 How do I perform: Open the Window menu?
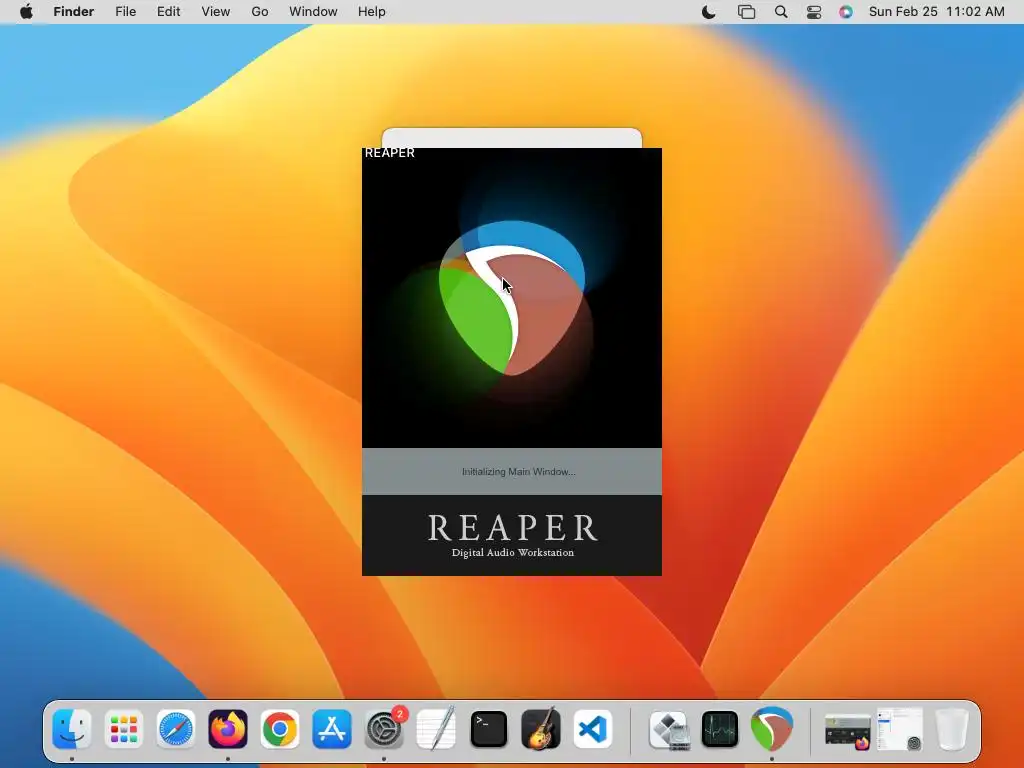tap(313, 12)
